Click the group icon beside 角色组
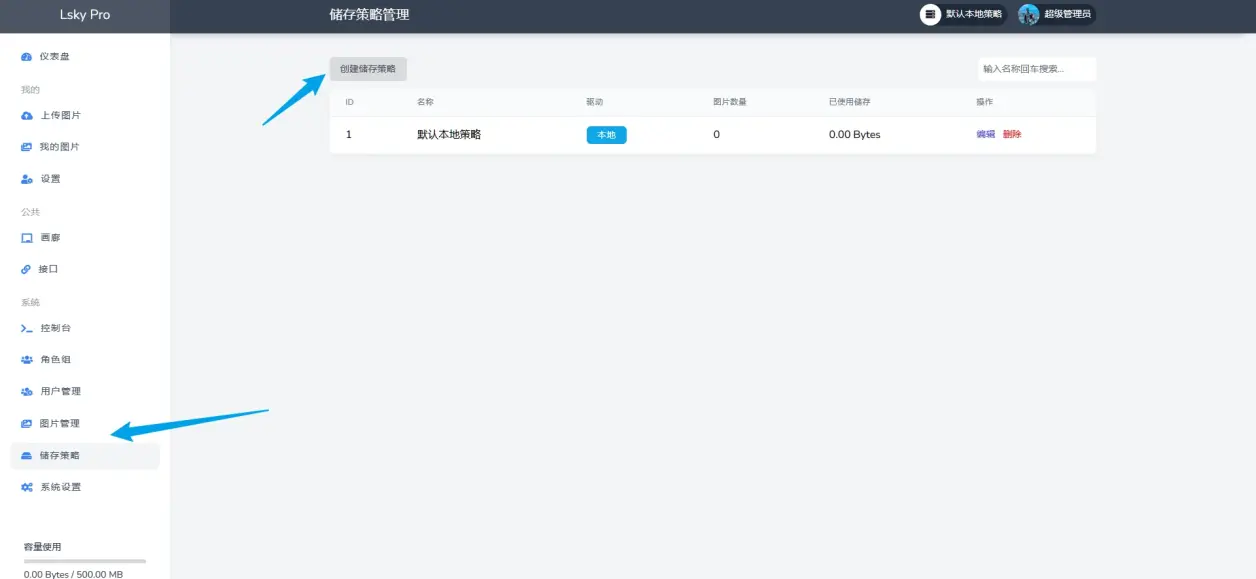The height and width of the screenshot is (579, 1256). (27, 359)
